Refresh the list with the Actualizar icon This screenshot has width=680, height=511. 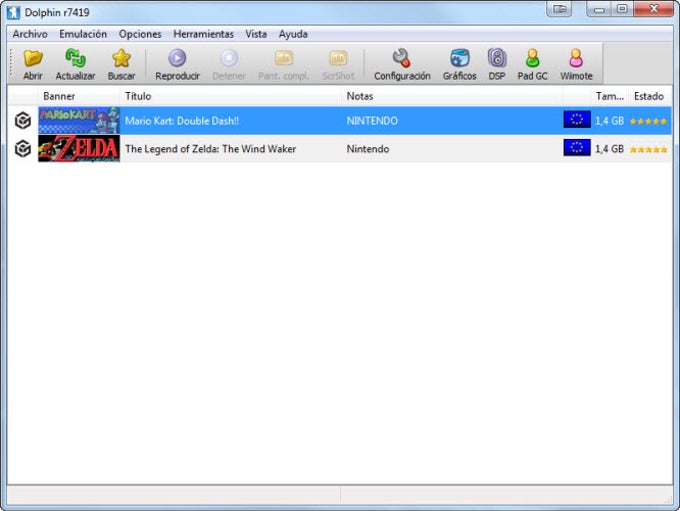tap(75, 58)
